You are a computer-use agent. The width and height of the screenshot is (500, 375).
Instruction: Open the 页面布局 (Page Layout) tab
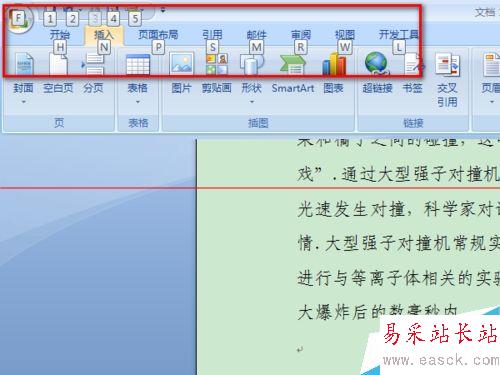158,35
